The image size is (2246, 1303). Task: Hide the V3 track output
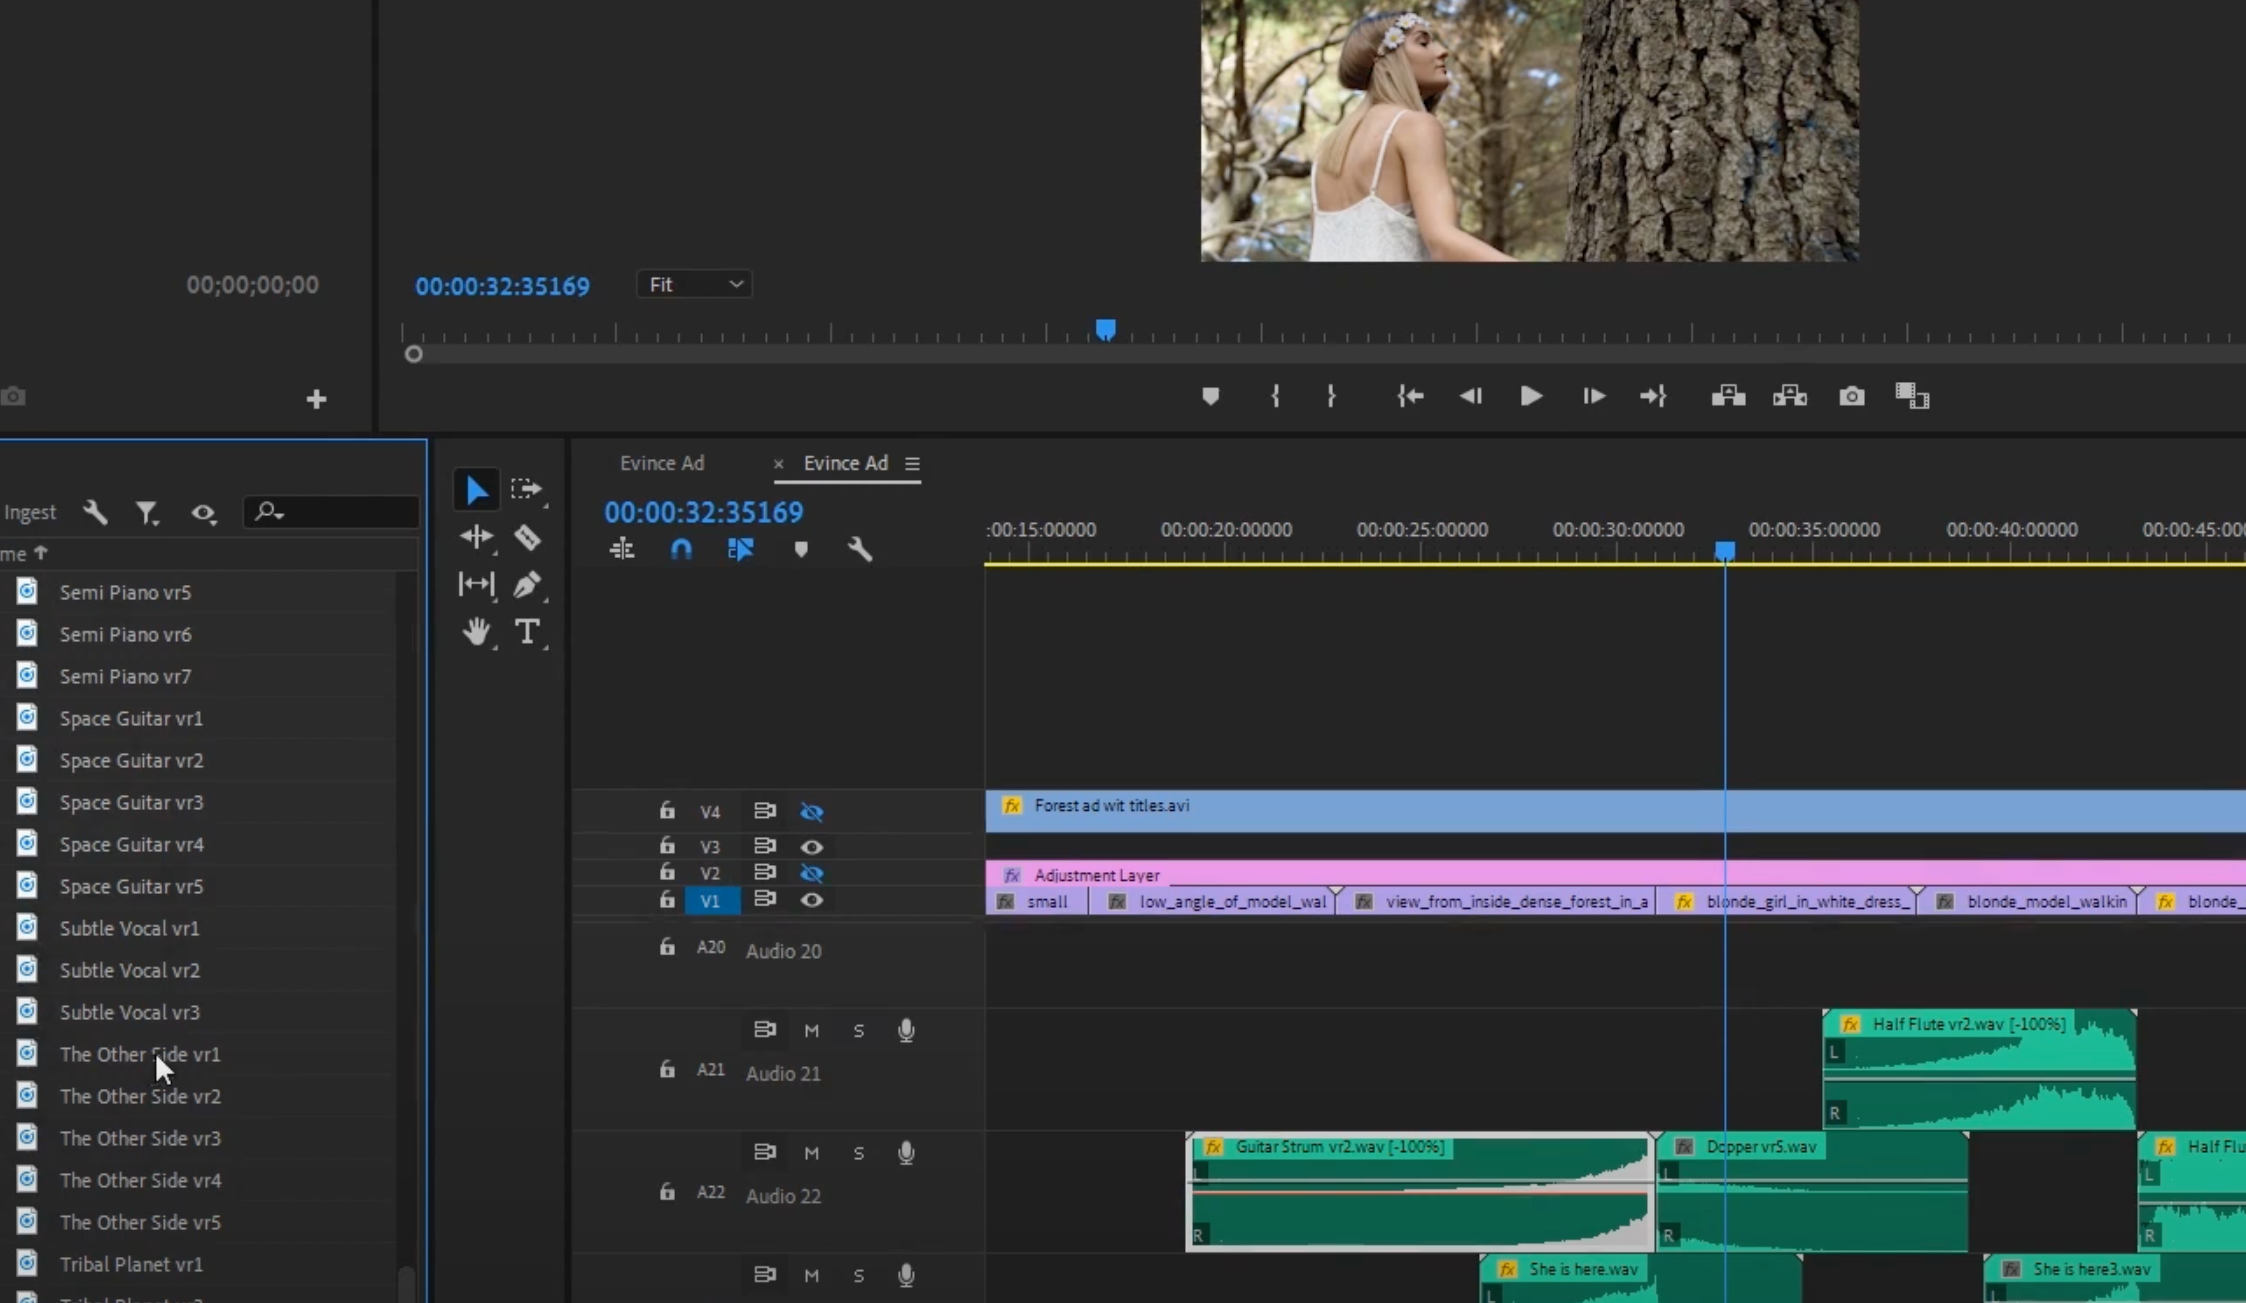coord(812,847)
